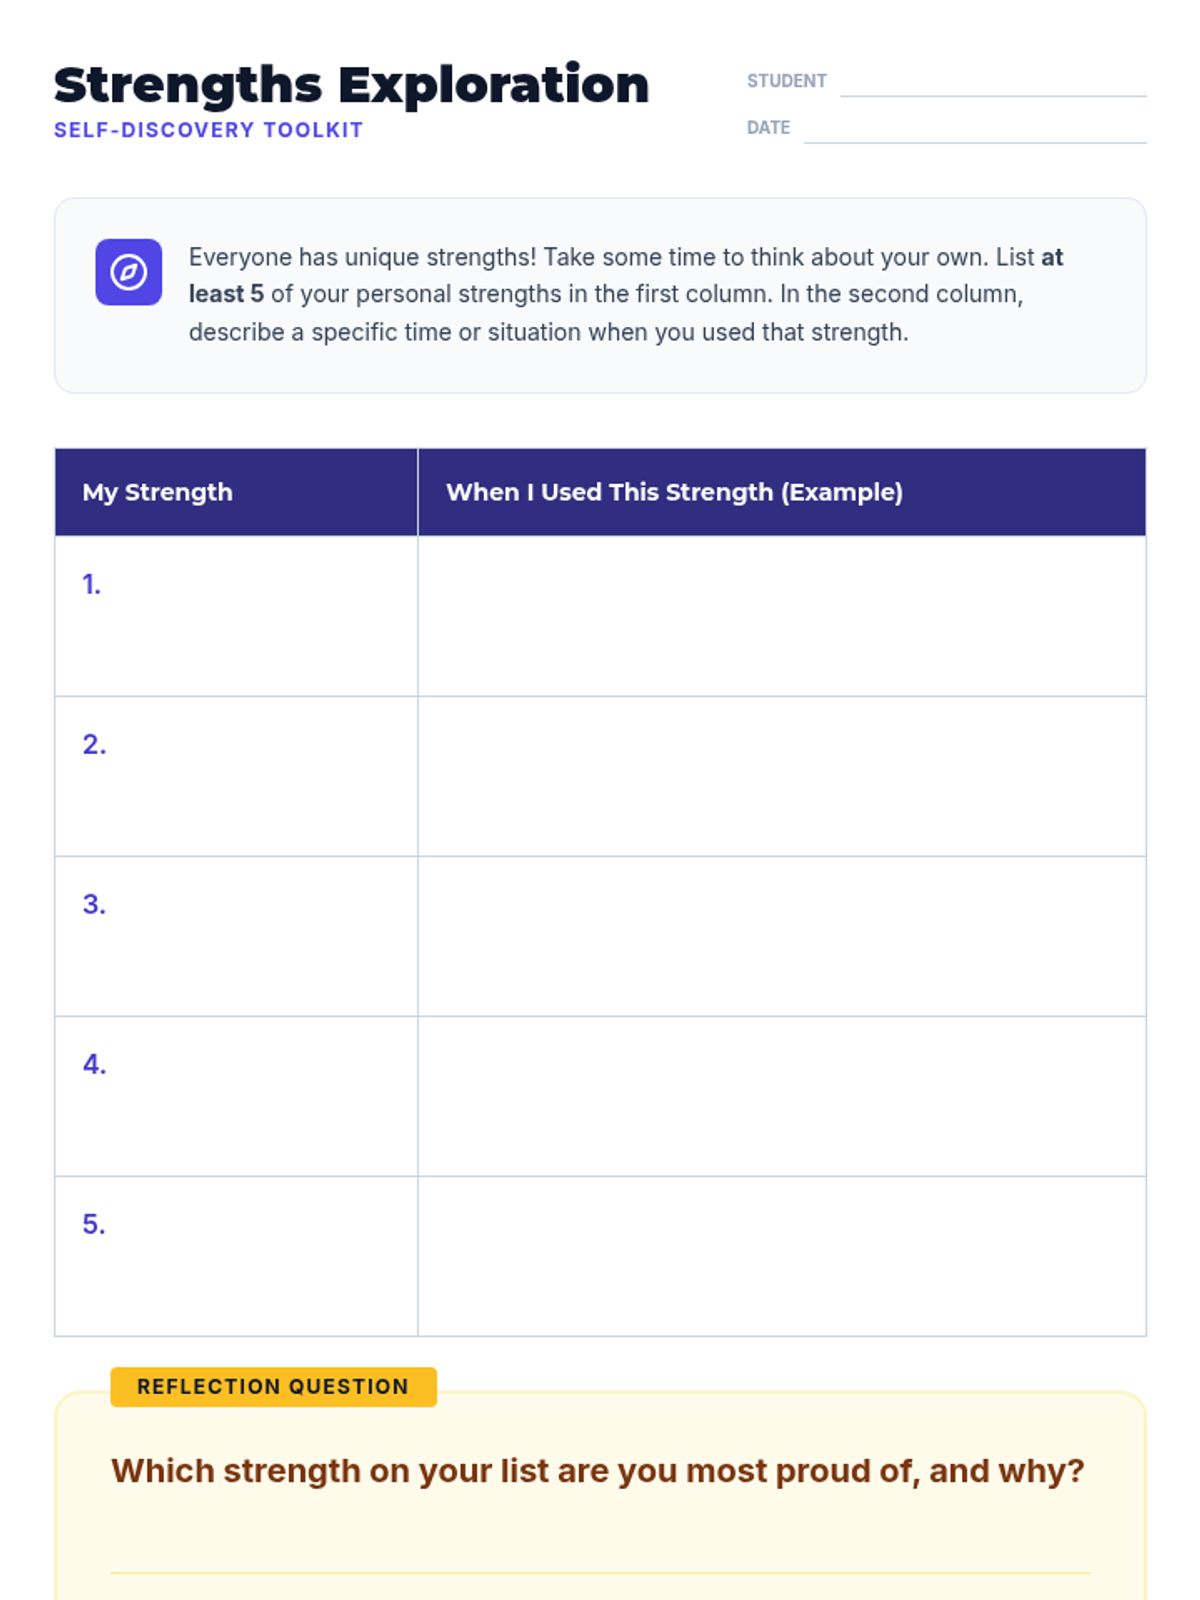
Task: Click the Reflection Question yellow badge
Action: pyautogui.click(x=273, y=1387)
